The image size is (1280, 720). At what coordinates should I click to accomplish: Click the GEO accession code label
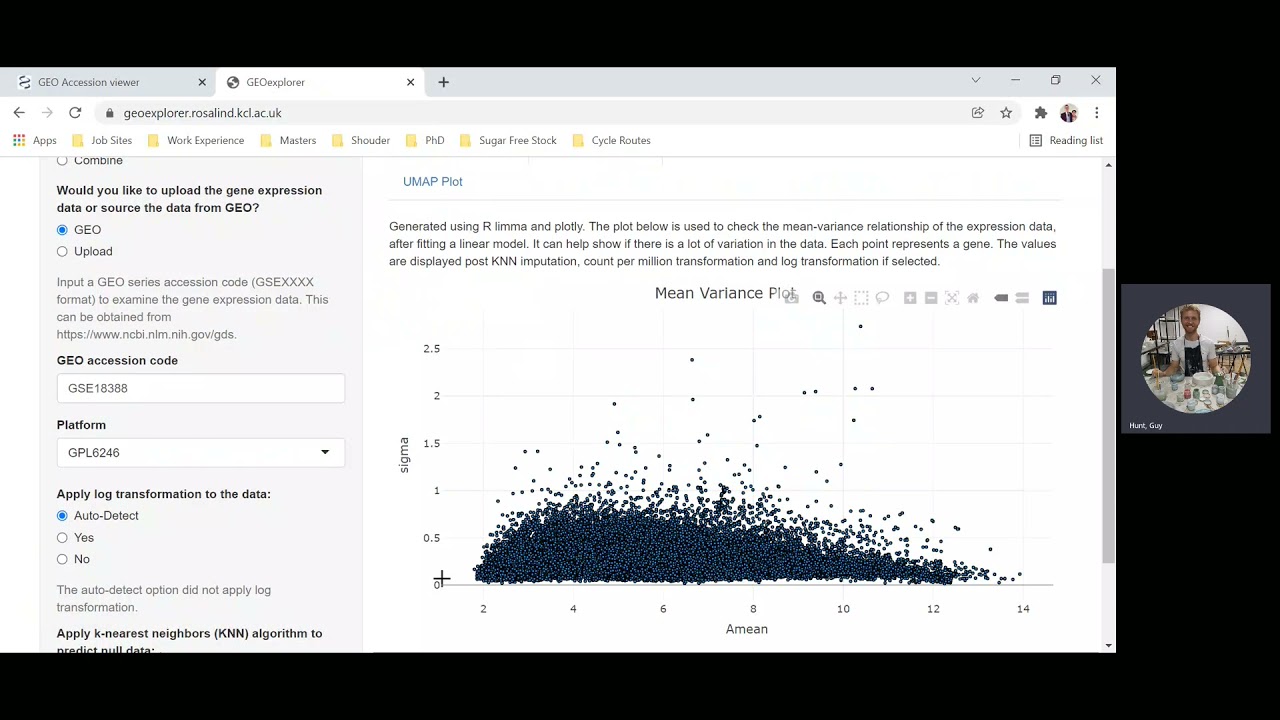coord(117,361)
